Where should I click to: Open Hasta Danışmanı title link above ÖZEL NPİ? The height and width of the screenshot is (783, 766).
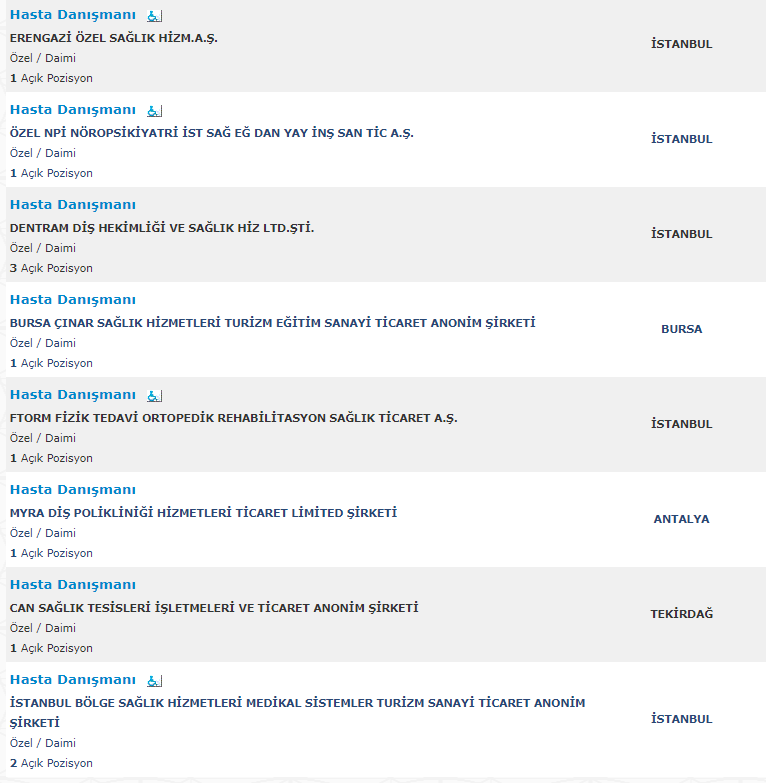72,110
